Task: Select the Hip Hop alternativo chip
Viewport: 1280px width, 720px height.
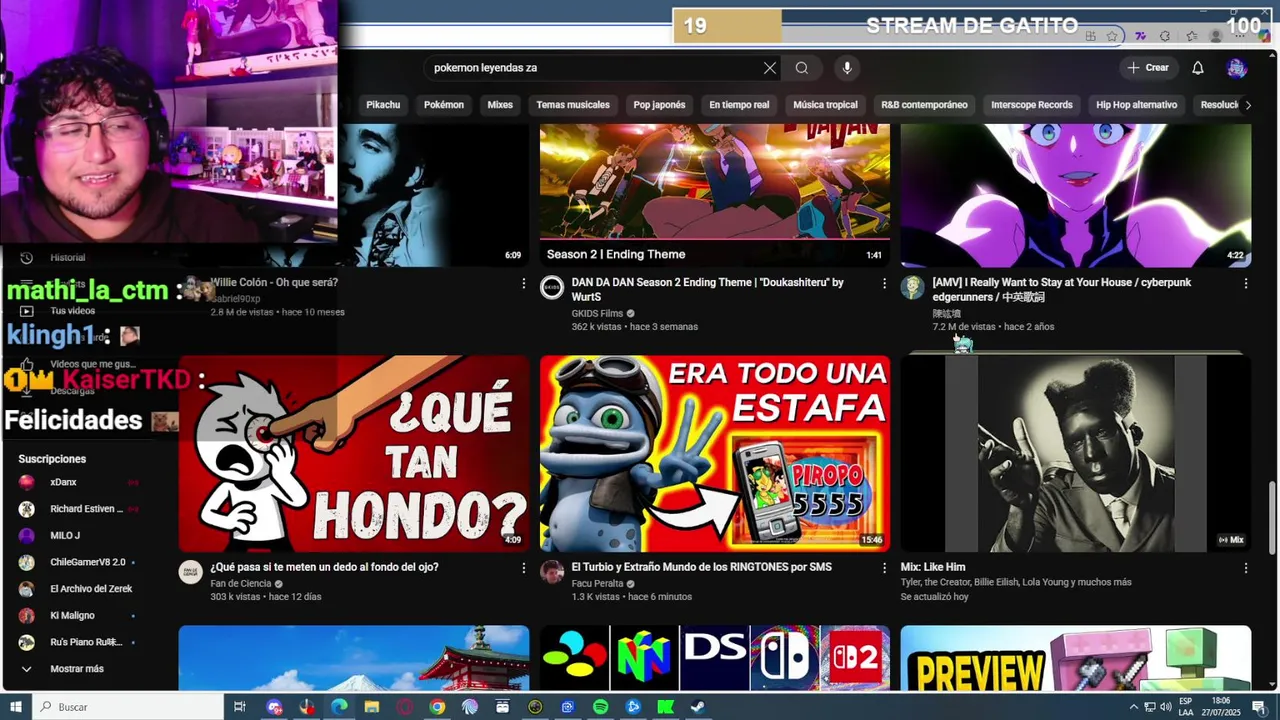Action: (x=1136, y=105)
